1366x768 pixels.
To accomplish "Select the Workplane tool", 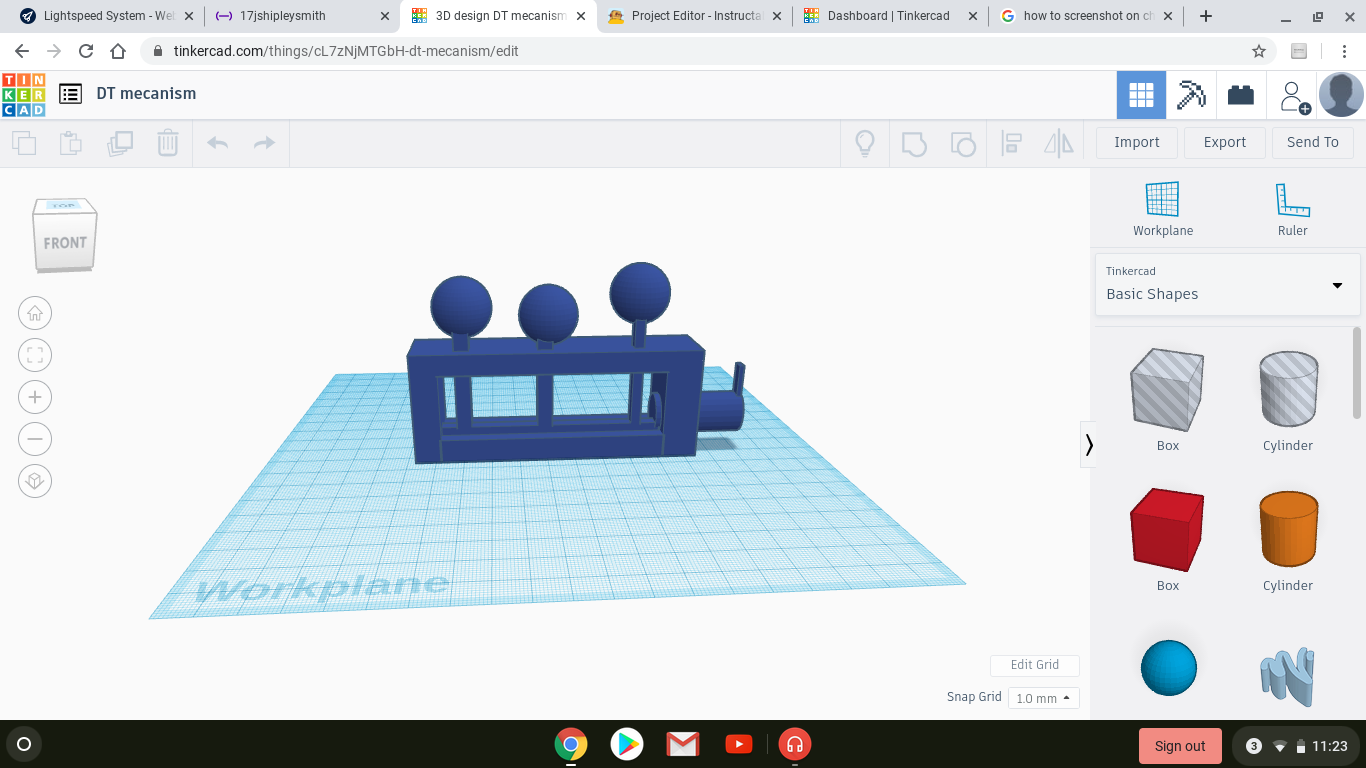I will click(1163, 209).
